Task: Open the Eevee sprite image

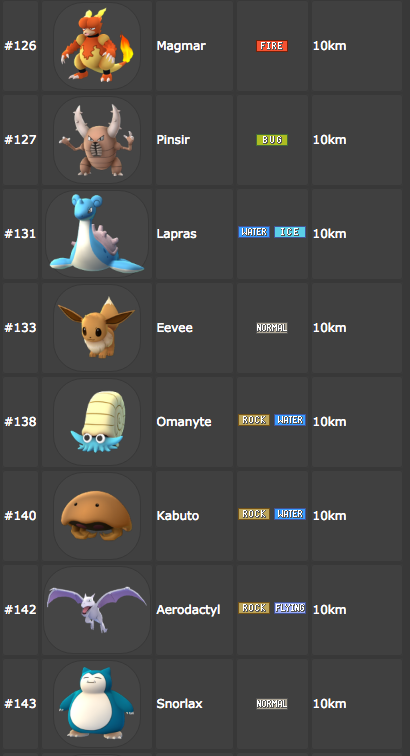Action: tap(96, 328)
